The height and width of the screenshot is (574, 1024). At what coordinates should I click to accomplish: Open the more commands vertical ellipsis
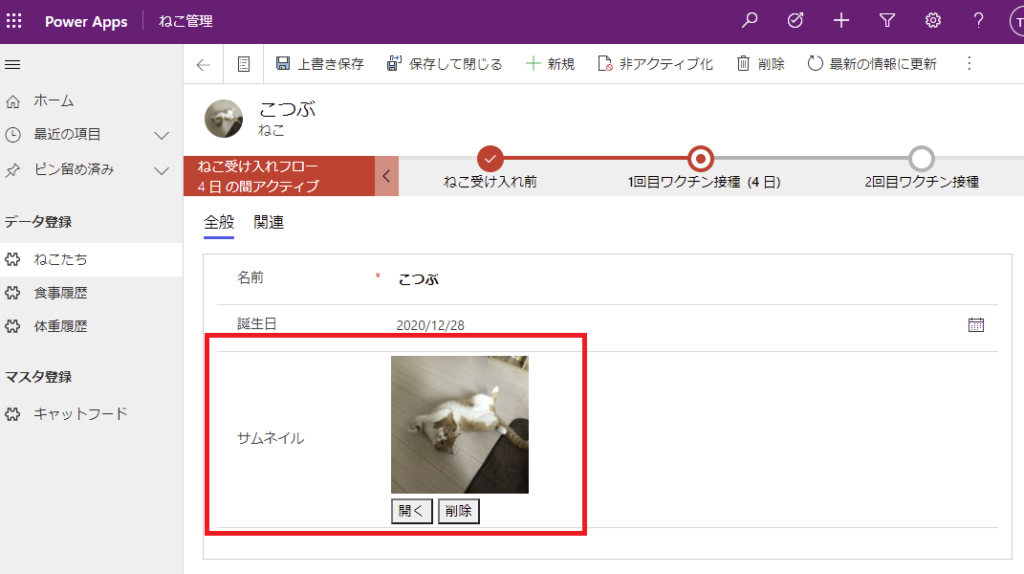pos(969,63)
